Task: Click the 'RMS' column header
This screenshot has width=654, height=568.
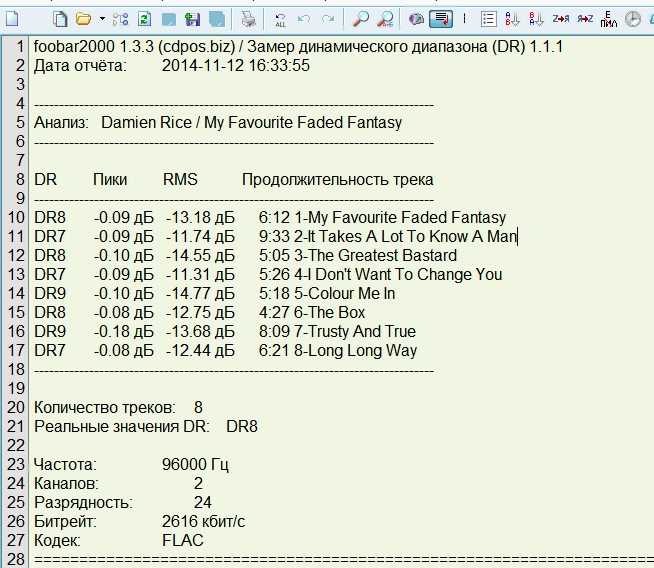Action: (180, 179)
